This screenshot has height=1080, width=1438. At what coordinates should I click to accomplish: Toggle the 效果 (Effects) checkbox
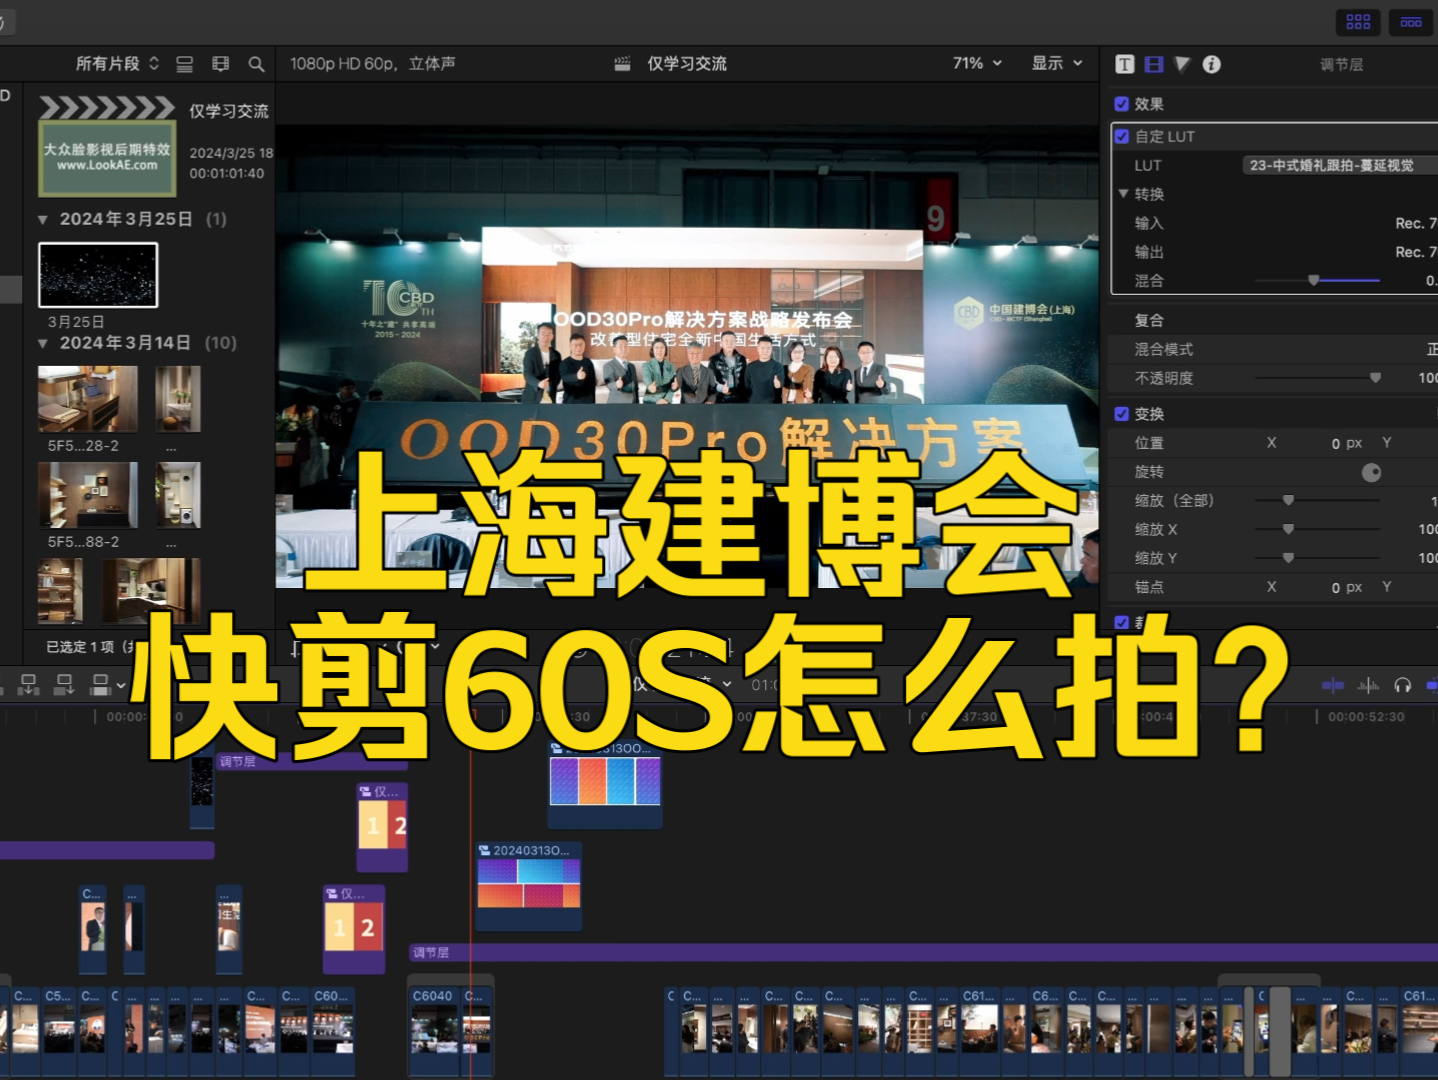click(x=1122, y=104)
